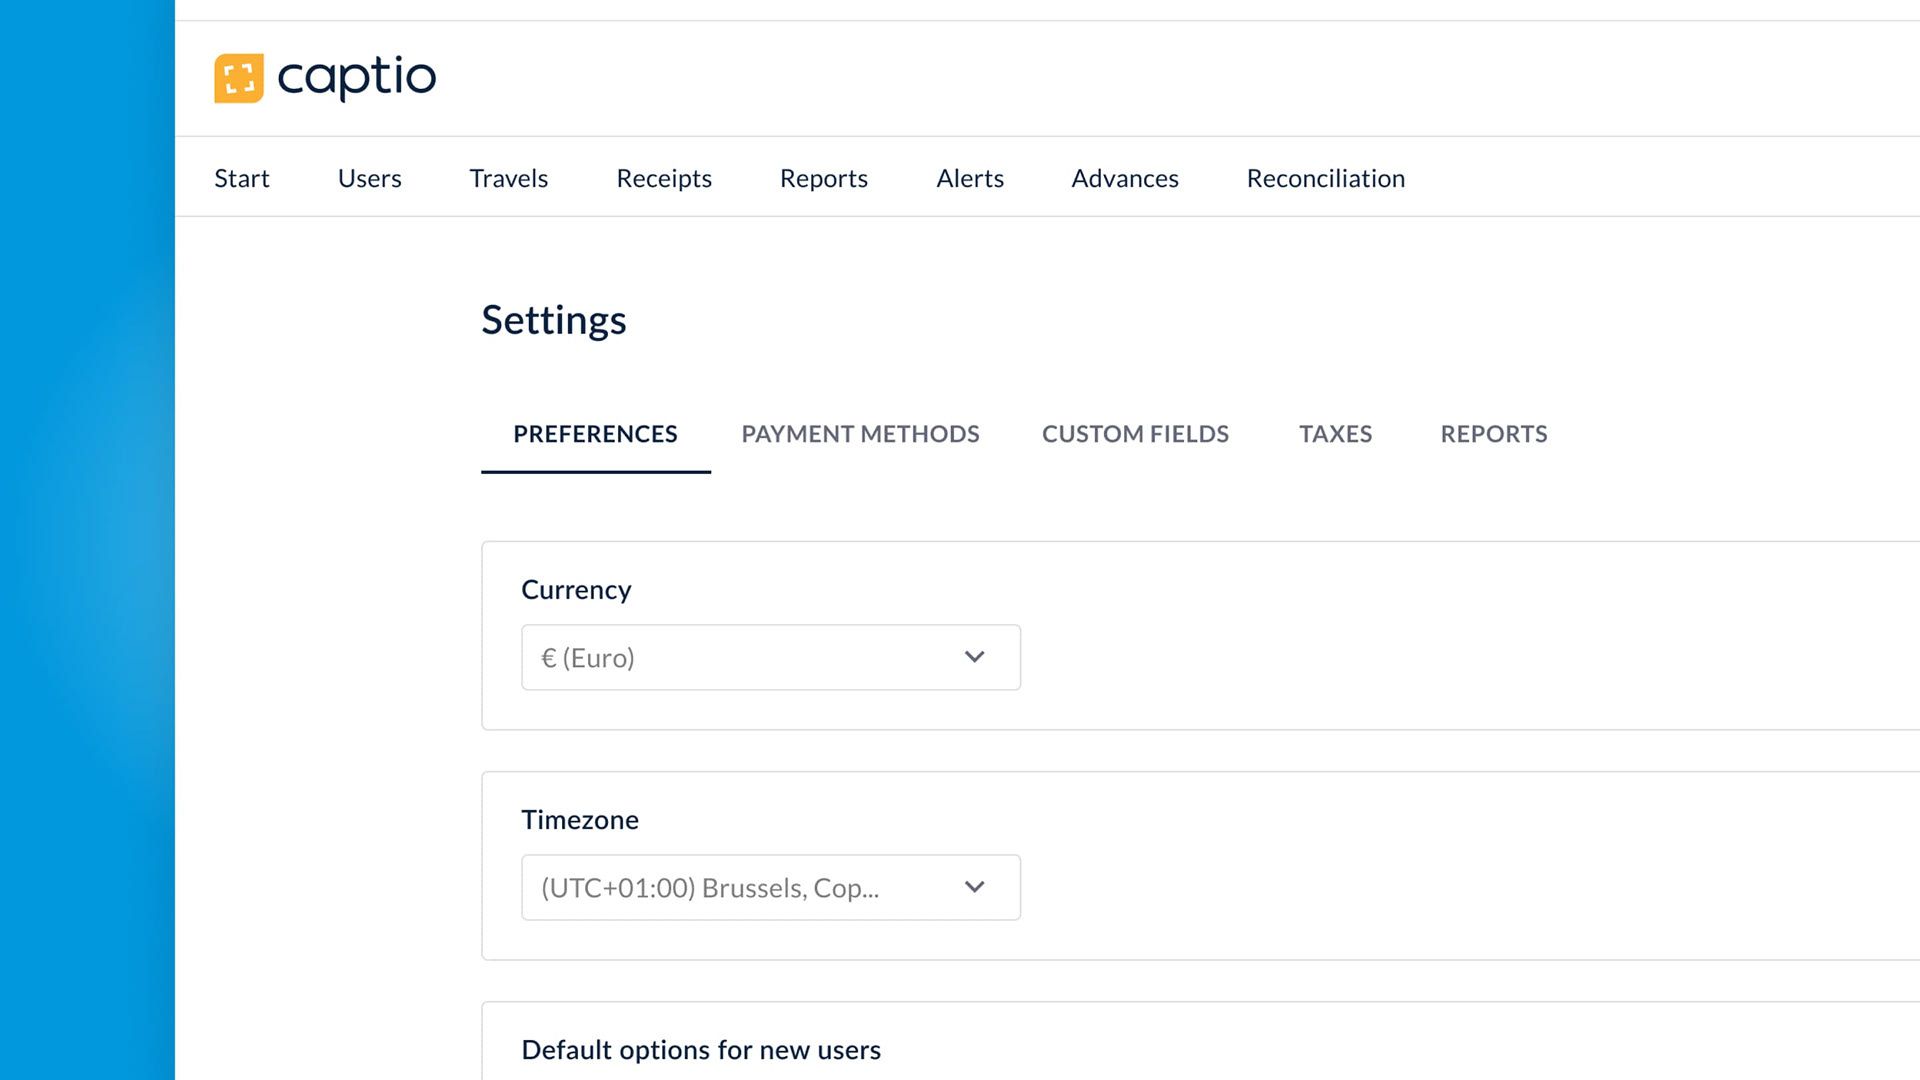Screen dimensions: 1920x1080
Task: Switch to the Custom Fields tab
Action: (x=1135, y=434)
